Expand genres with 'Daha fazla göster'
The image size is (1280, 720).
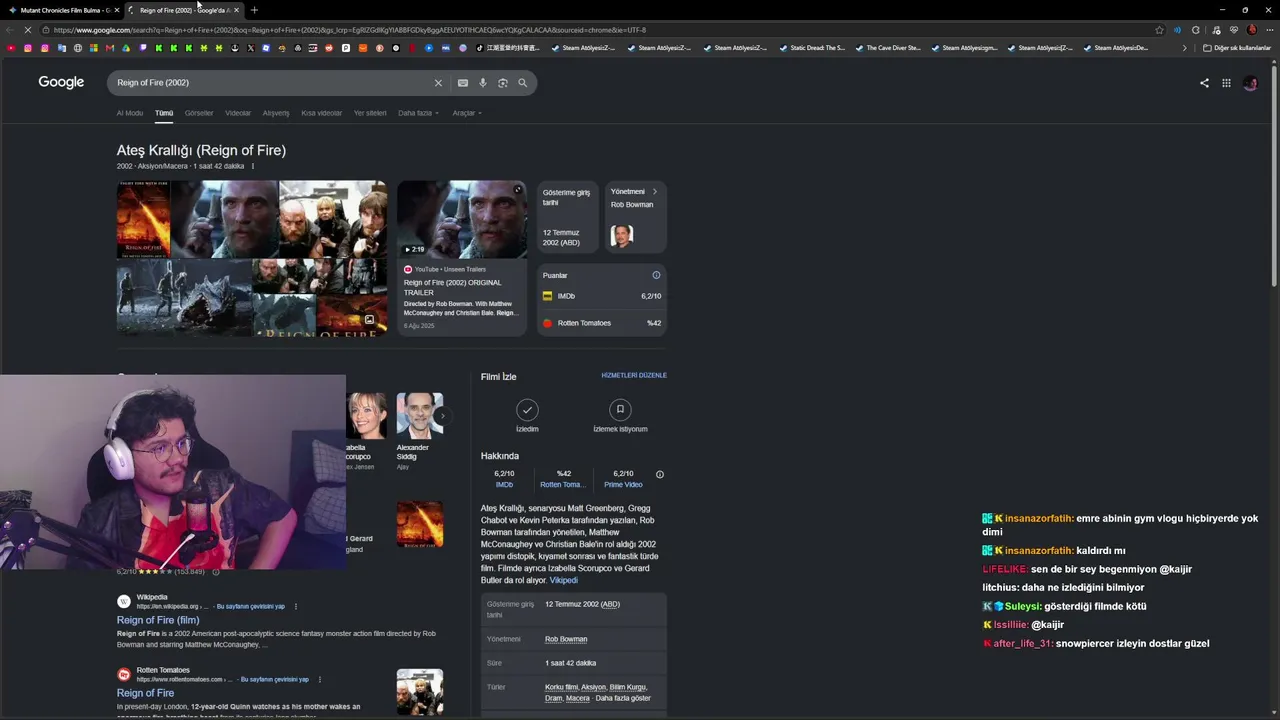pyautogui.click(x=623, y=698)
